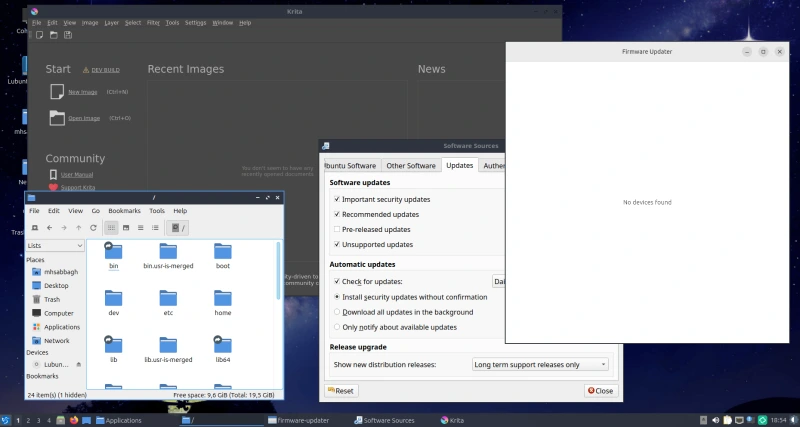This screenshot has height=427, width=800.
Task: Click Krita's new document toolbar icon
Action: click(39, 35)
